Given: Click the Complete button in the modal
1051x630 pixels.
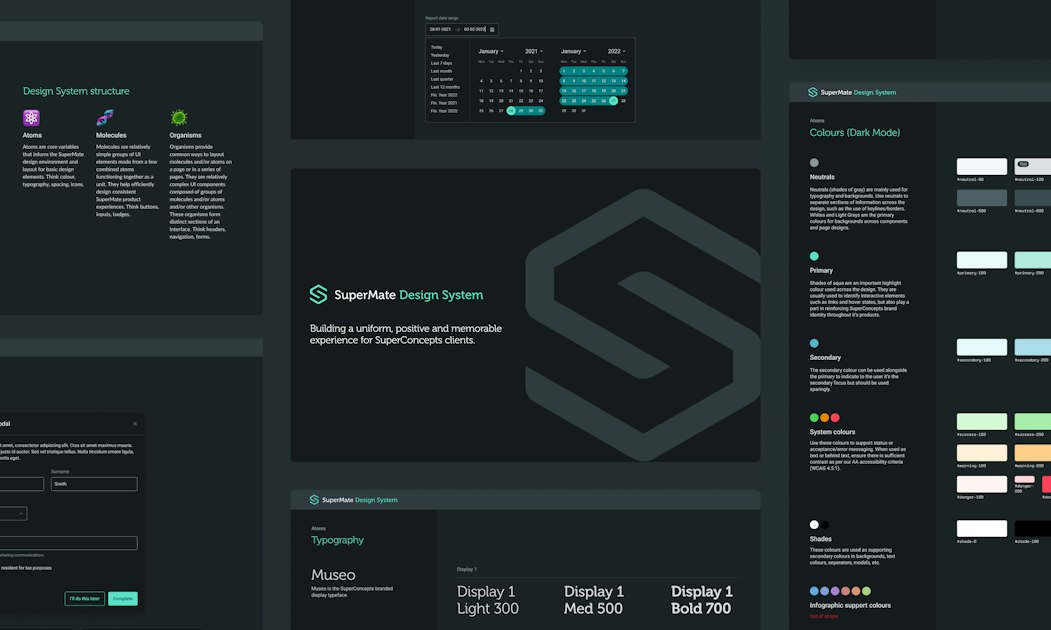Looking at the screenshot, I should [x=123, y=598].
